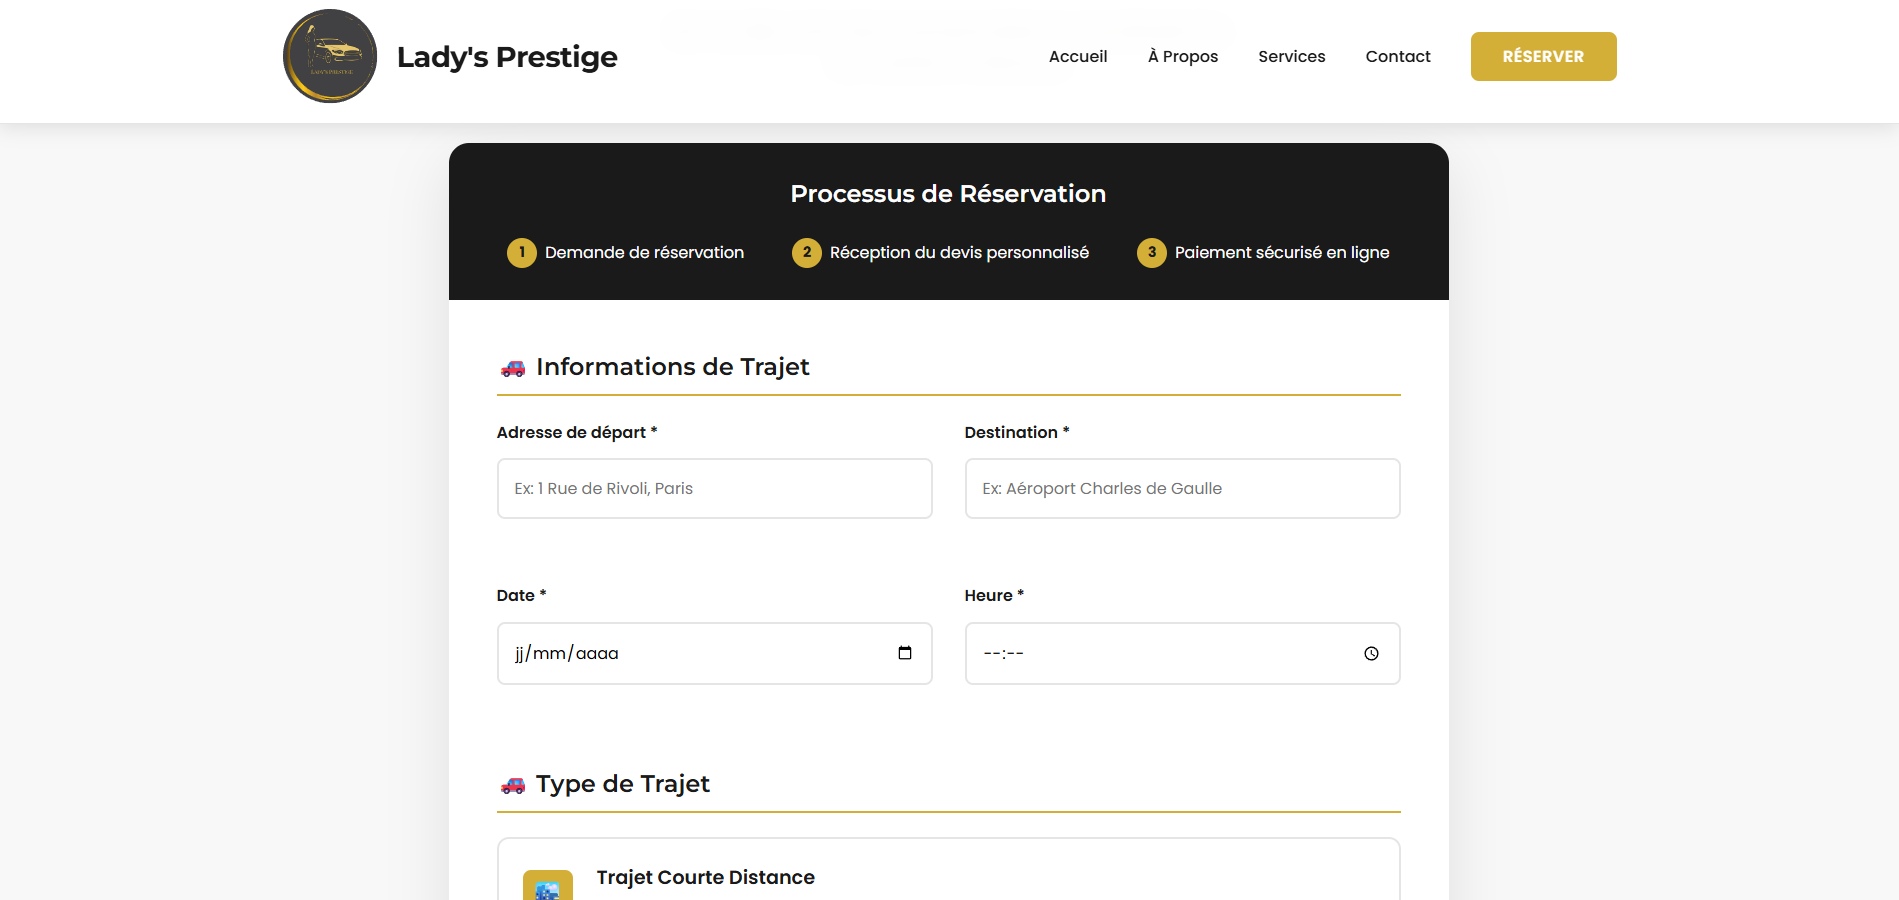The width and height of the screenshot is (1899, 900).
Task: Go to the À Propos page
Action: tap(1183, 56)
